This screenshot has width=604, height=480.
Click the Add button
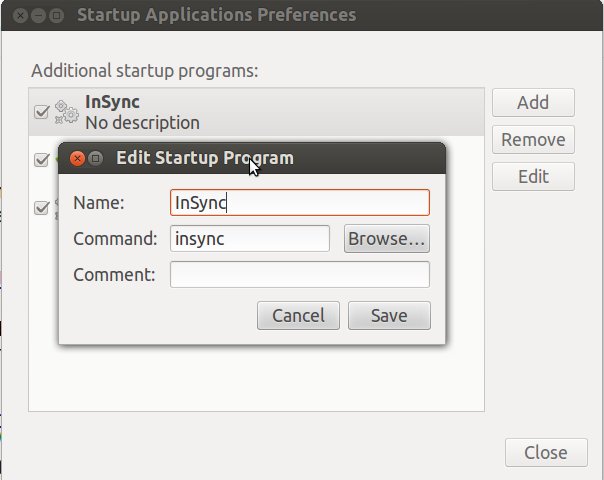533,102
